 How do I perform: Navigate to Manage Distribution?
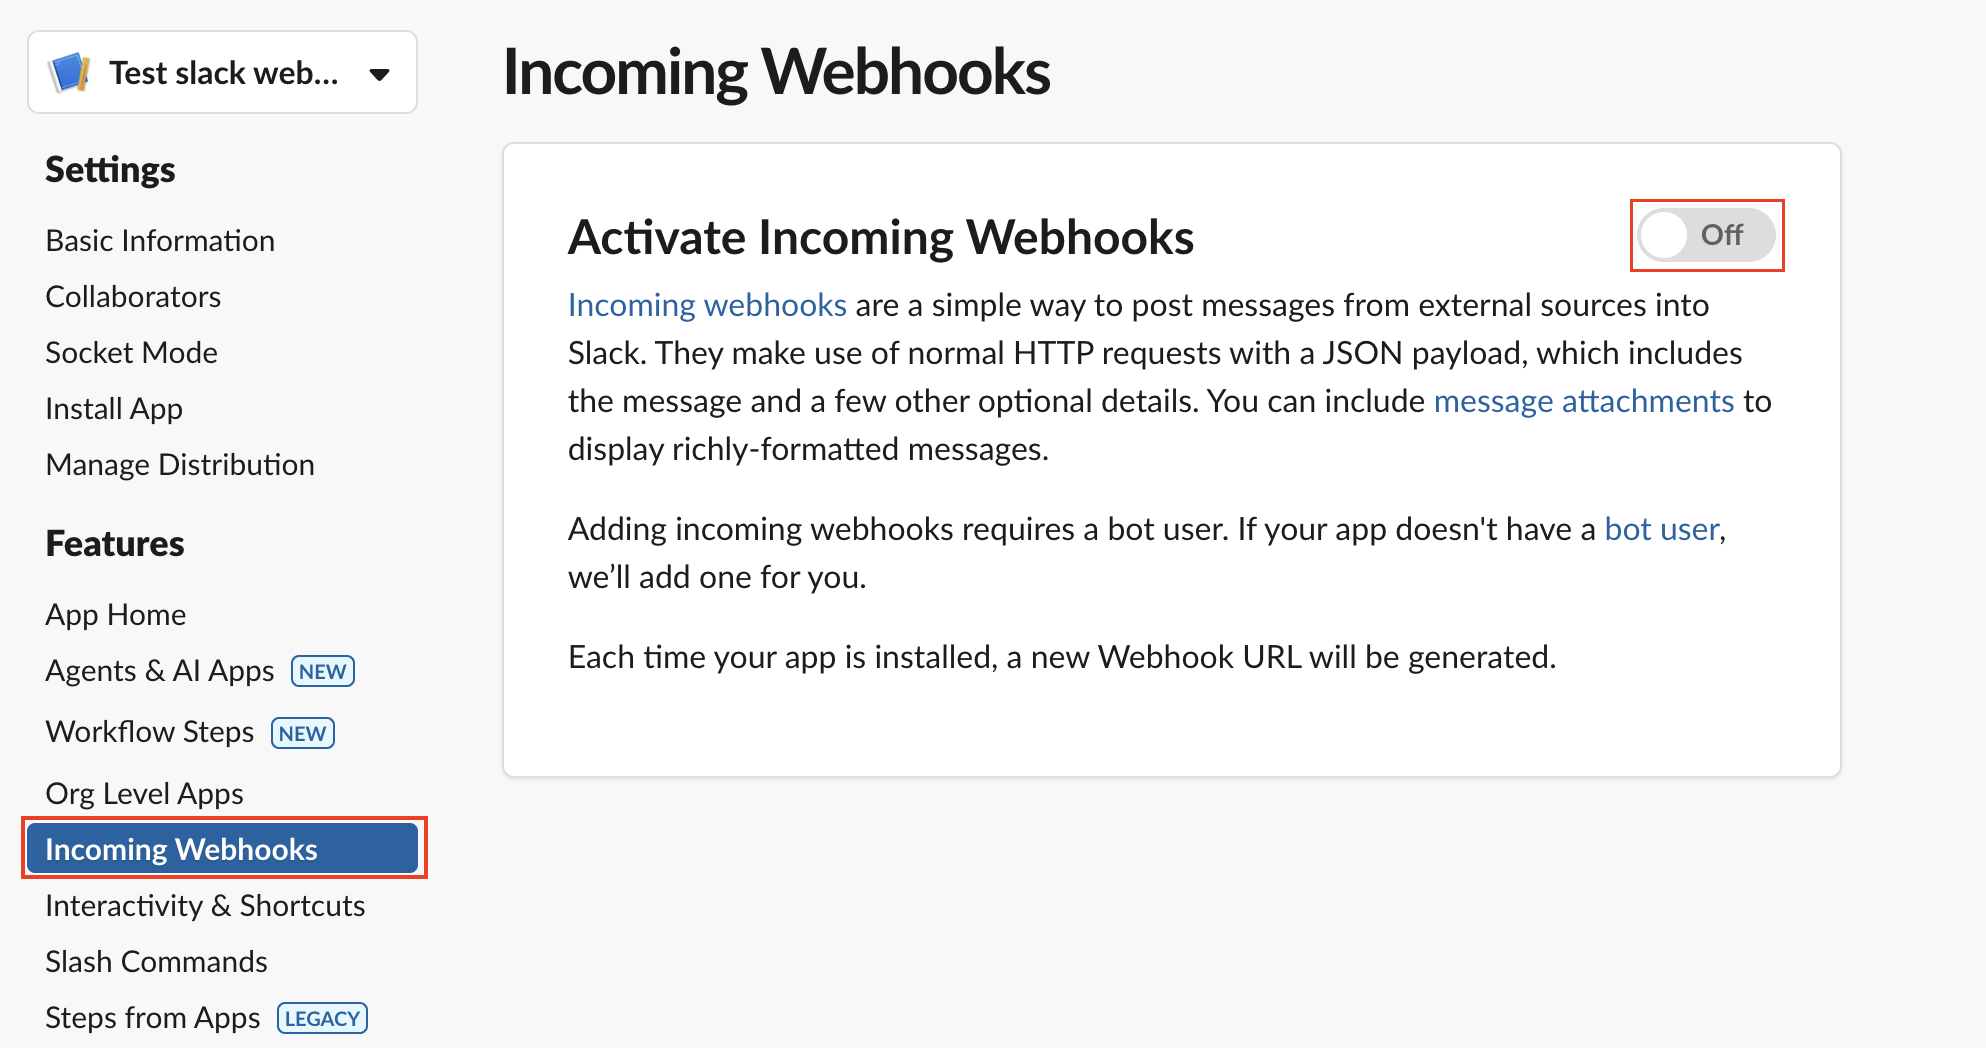[180, 465]
